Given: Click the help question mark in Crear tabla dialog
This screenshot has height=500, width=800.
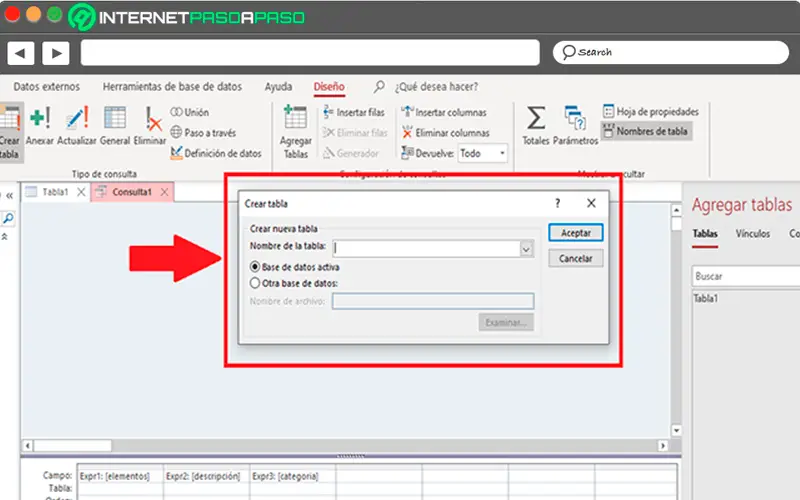Looking at the screenshot, I should [x=557, y=203].
